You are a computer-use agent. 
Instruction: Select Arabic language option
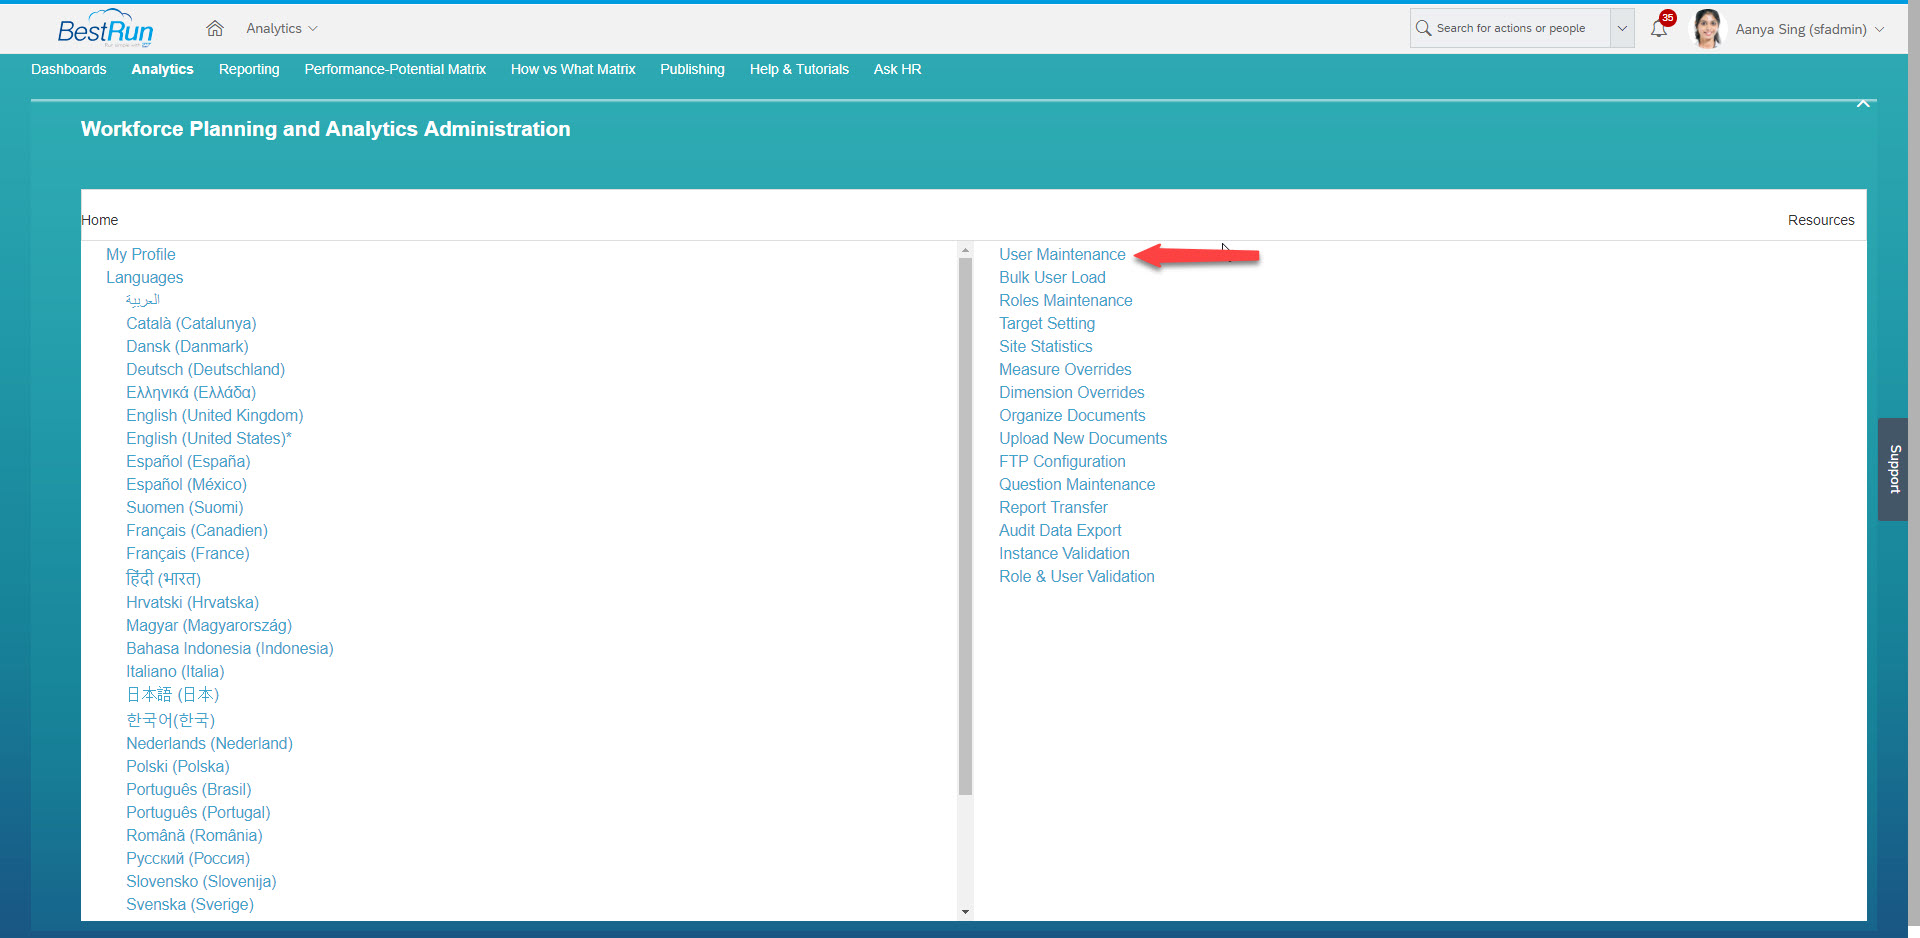143,300
